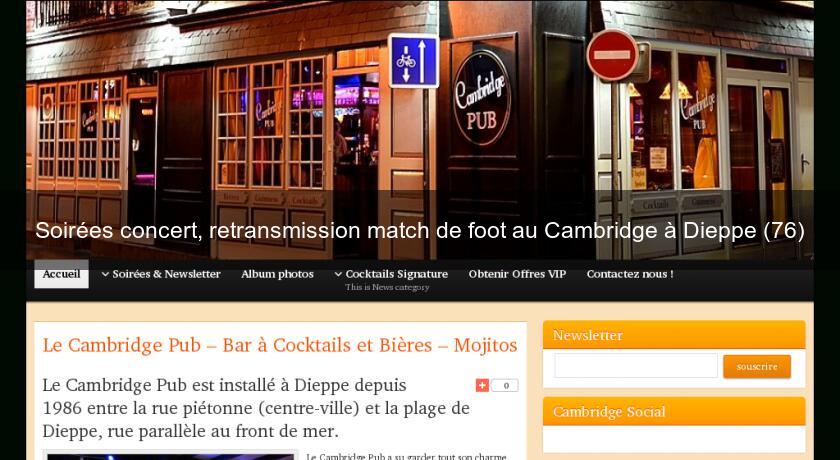This screenshot has height=460, width=840.
Task: Click the round Cambridge PUB sign in banner
Action: 482,98
